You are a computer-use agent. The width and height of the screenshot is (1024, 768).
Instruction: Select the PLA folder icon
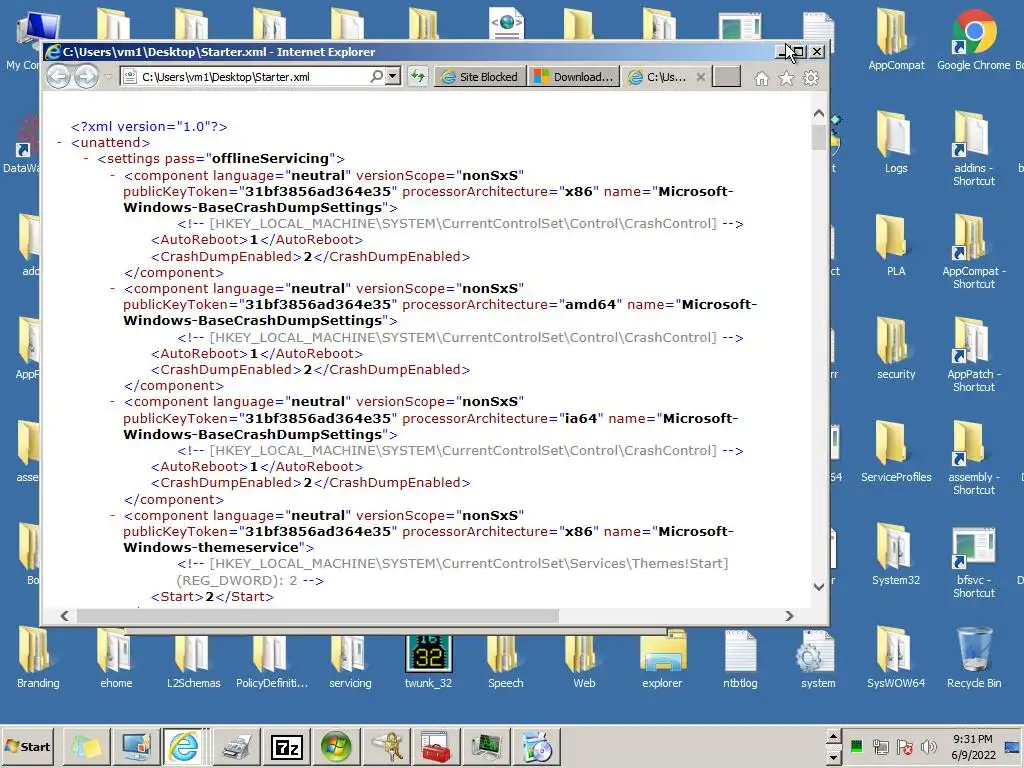point(896,245)
